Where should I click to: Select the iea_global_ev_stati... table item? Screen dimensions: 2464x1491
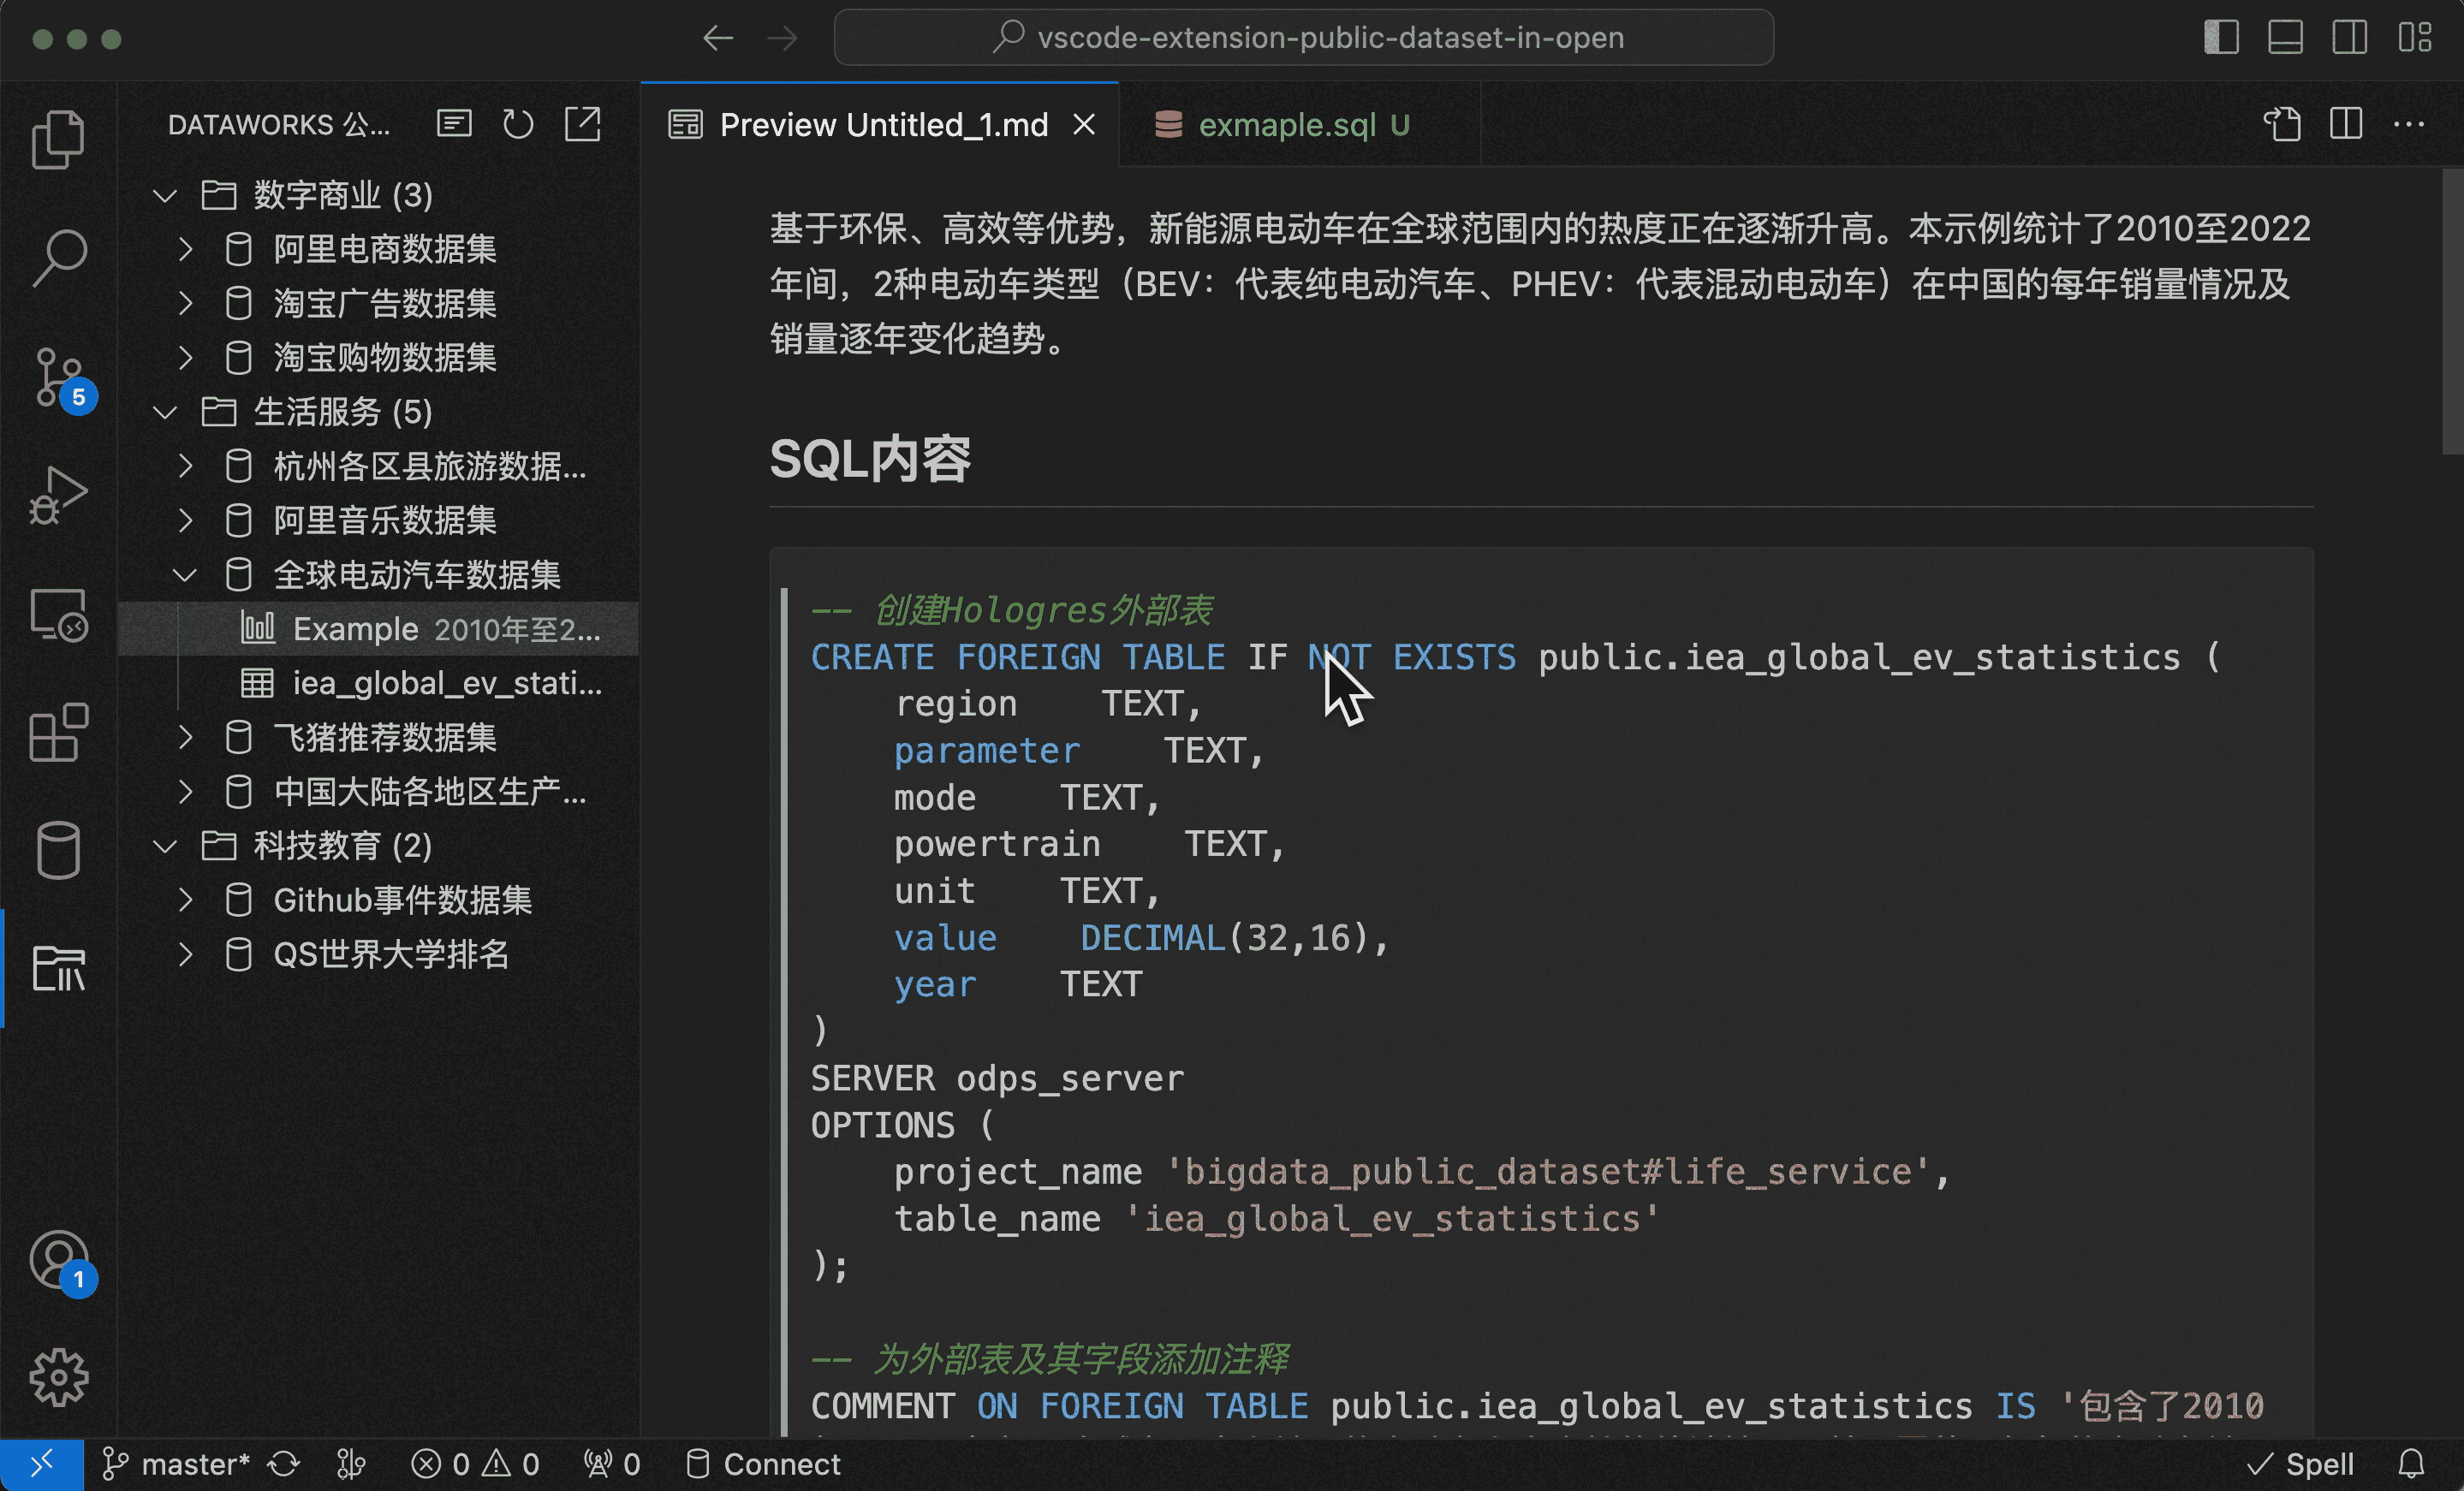point(446,683)
